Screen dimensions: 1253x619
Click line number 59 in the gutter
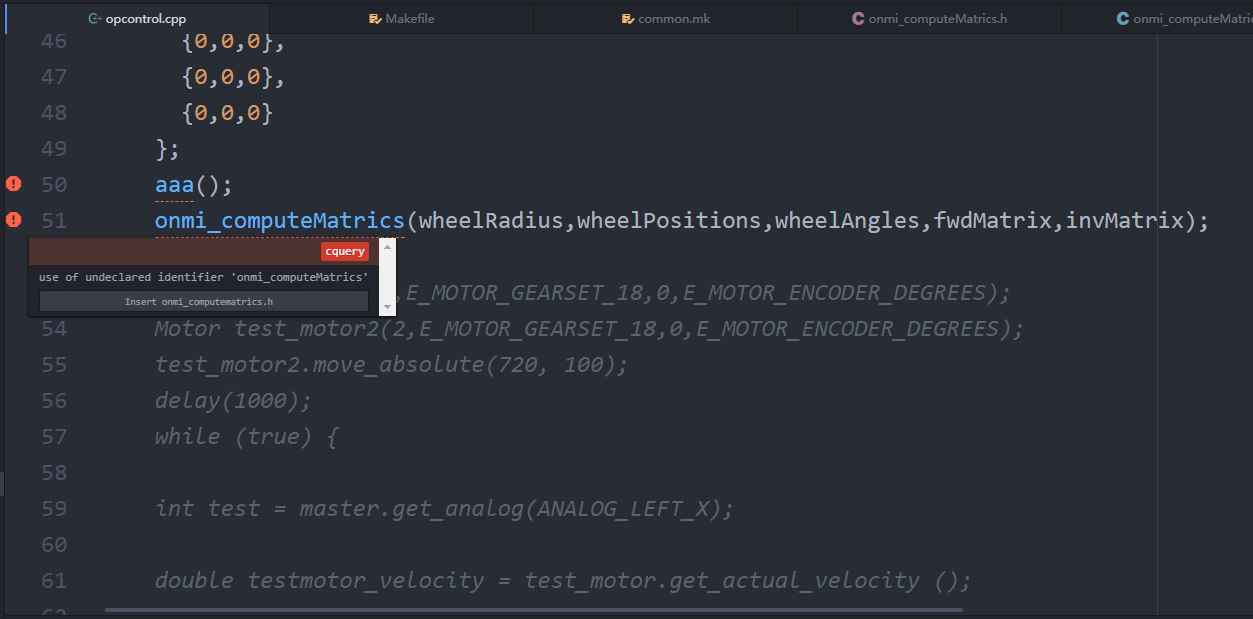point(55,509)
